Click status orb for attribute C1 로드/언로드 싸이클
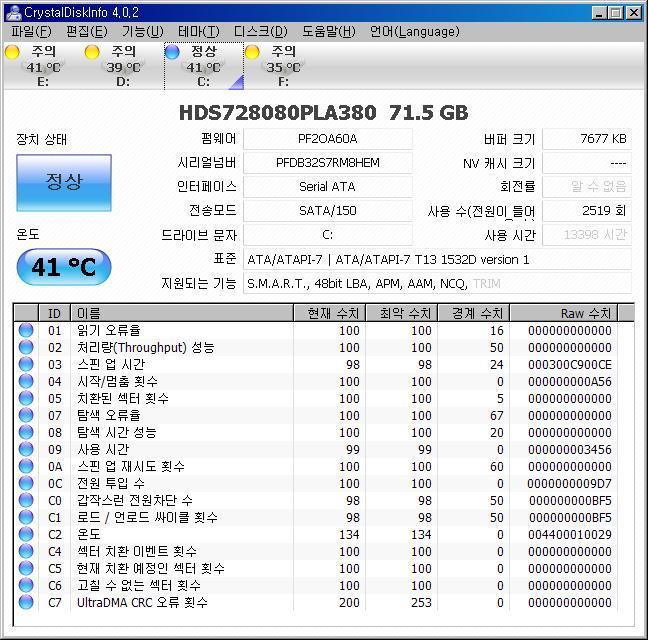The image size is (648, 640). (26, 517)
